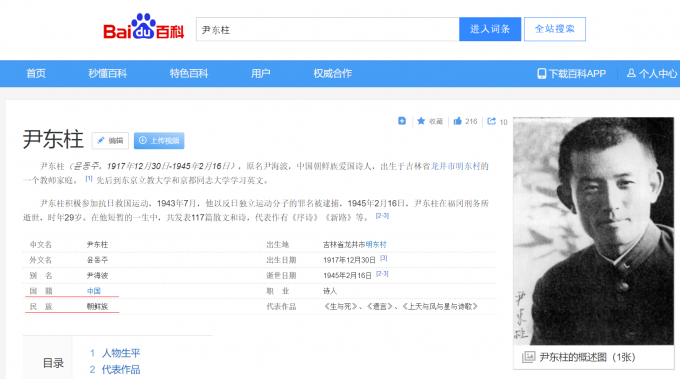Click the 编辑 edit button
The image size is (680, 379).
pos(110,140)
